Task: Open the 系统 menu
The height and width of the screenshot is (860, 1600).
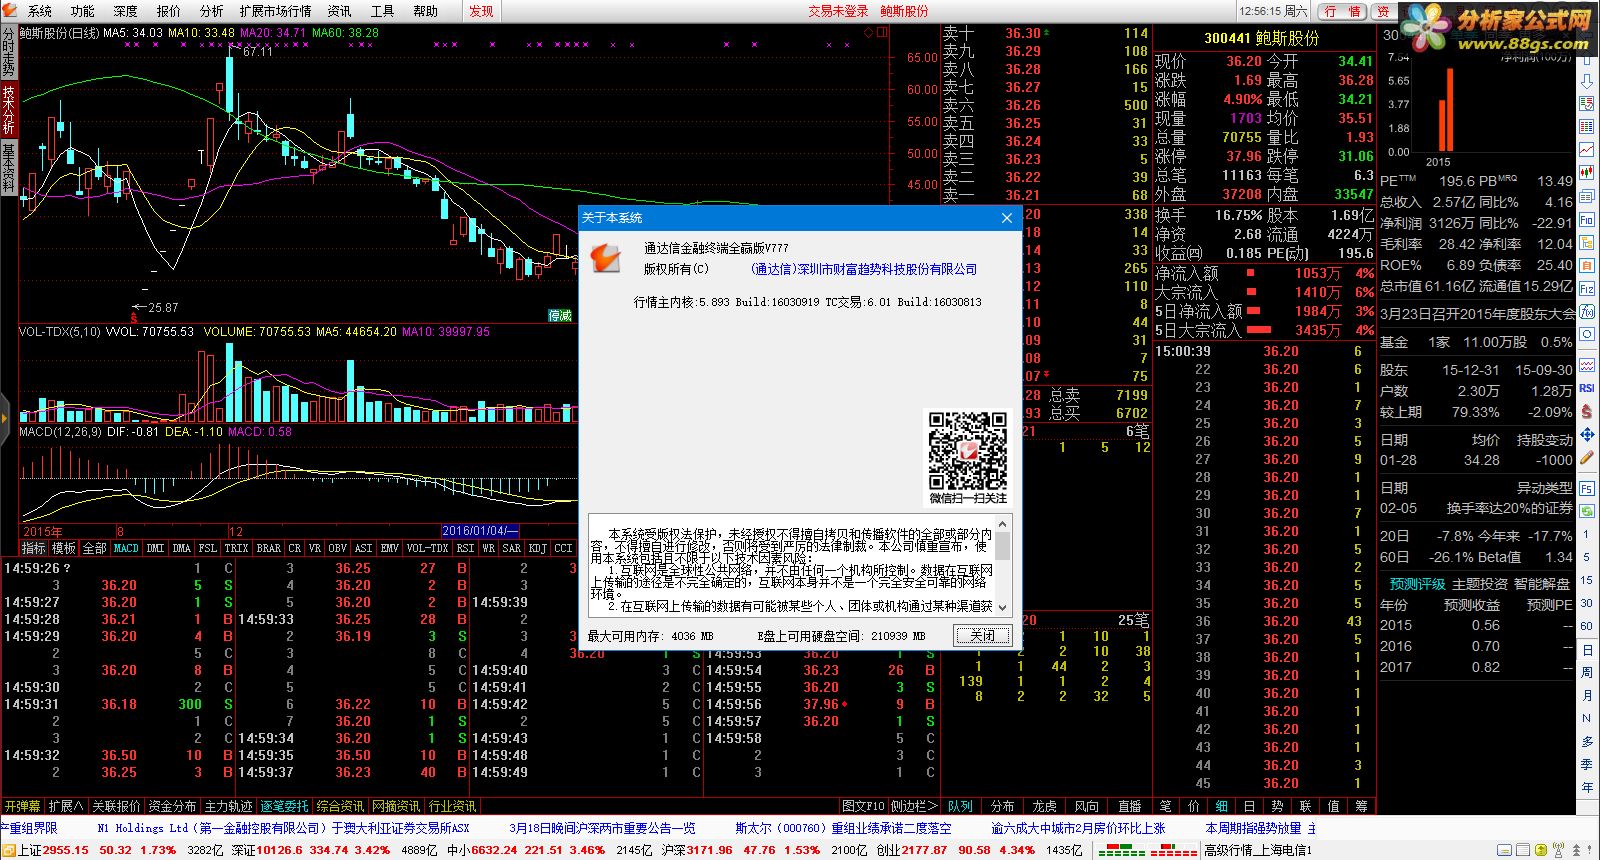Action: [40, 11]
